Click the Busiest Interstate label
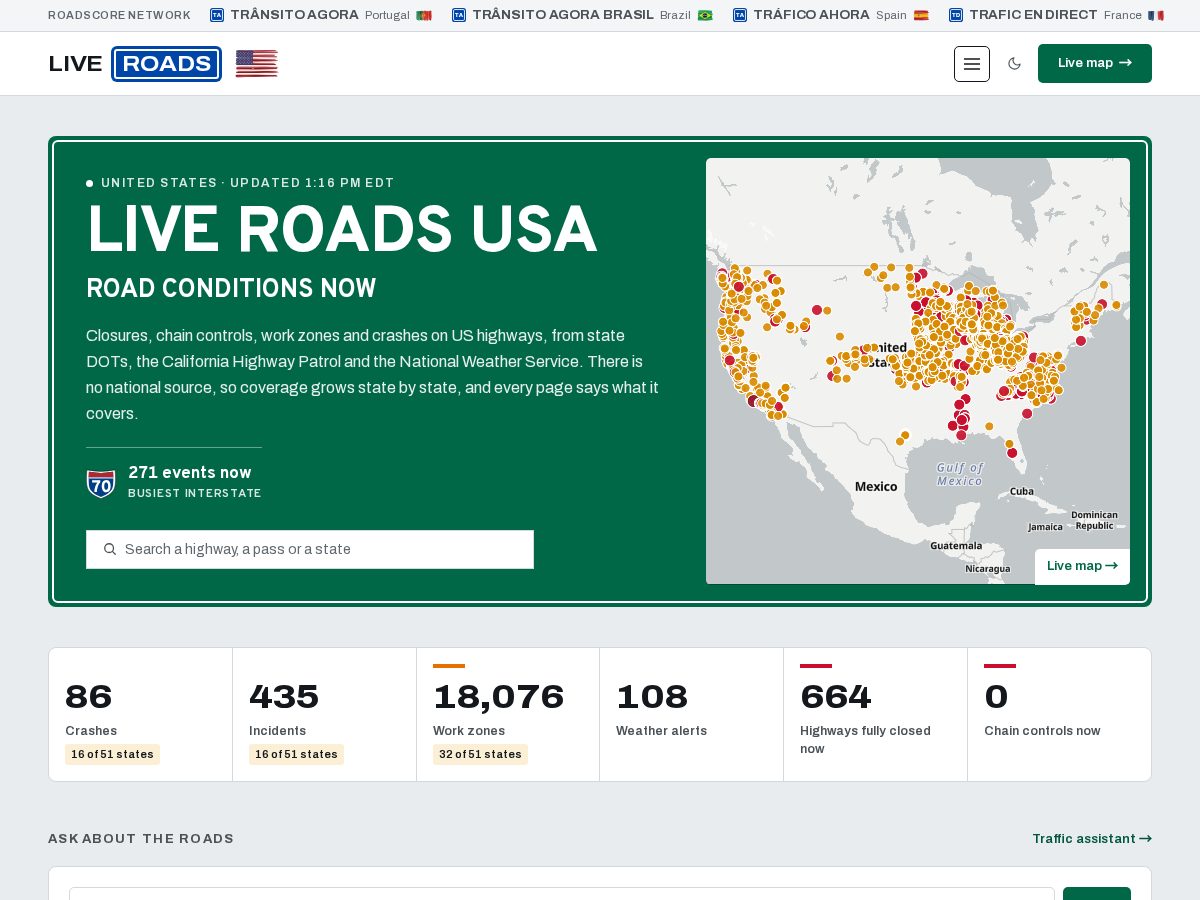This screenshot has height=900, width=1200. tap(195, 493)
